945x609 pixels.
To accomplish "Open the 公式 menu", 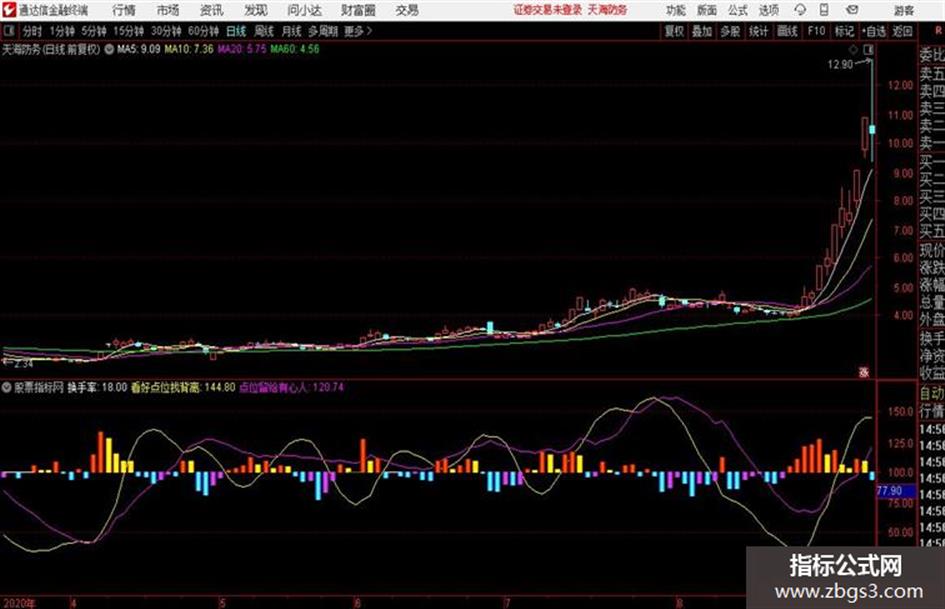I will (738, 10).
